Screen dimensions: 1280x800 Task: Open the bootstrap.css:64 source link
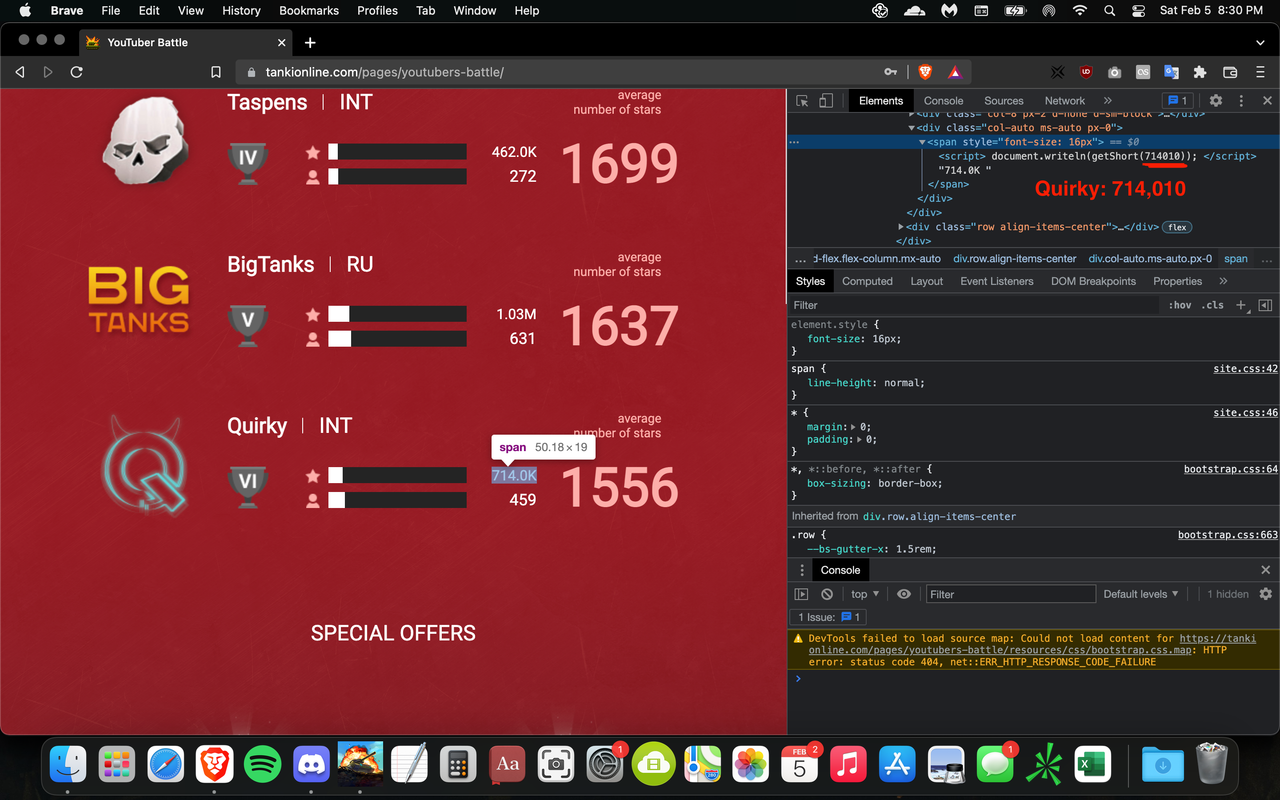coord(1230,469)
